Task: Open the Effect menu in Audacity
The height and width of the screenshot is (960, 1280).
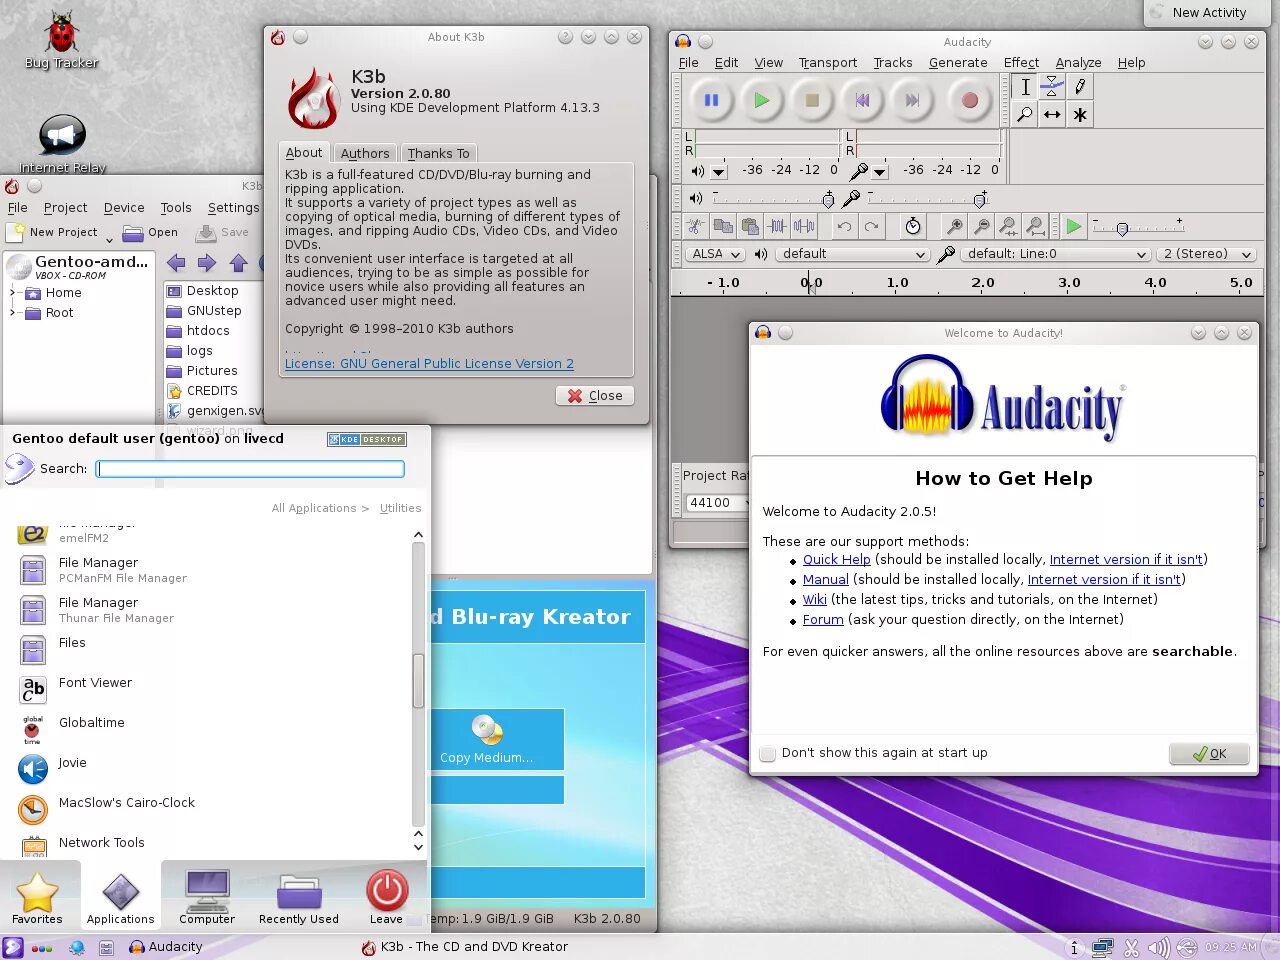Action: [1021, 62]
